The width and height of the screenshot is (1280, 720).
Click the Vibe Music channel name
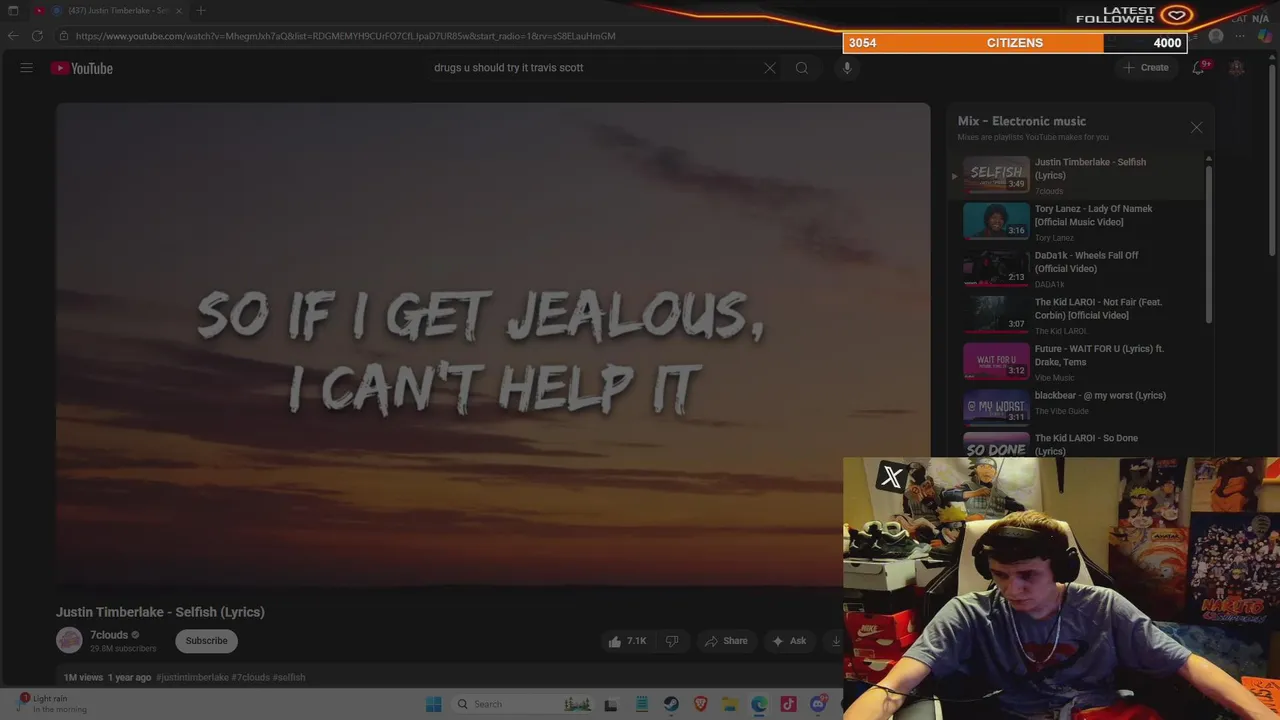point(1054,378)
